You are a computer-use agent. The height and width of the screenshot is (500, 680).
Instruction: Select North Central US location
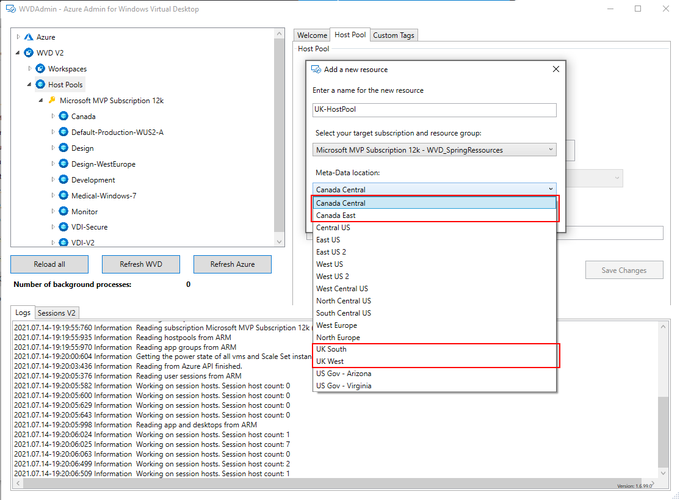435,301
